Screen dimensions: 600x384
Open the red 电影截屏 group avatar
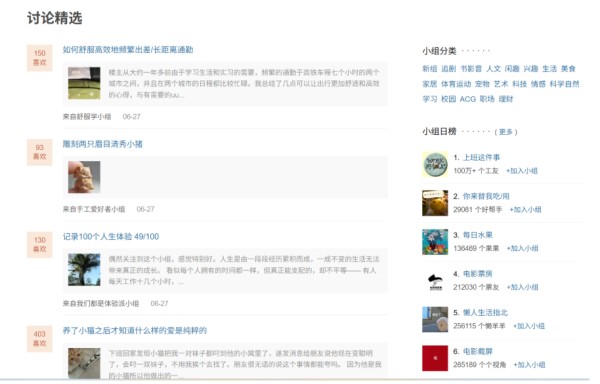(435, 358)
